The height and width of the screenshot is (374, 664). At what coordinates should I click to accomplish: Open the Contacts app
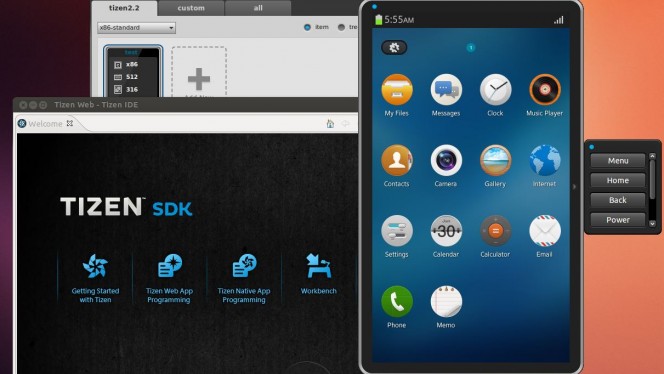click(397, 161)
